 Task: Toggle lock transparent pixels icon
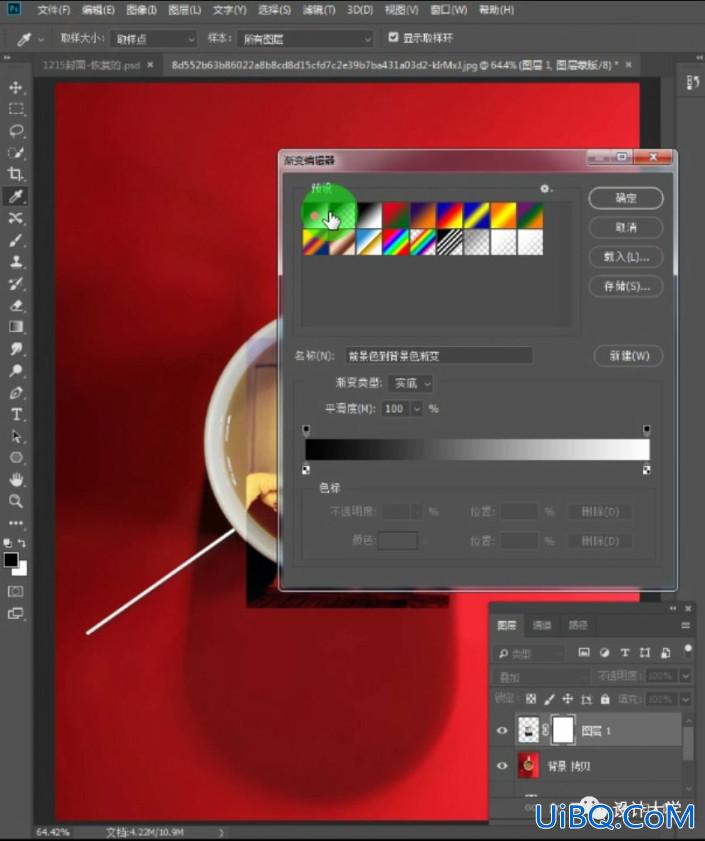531,699
